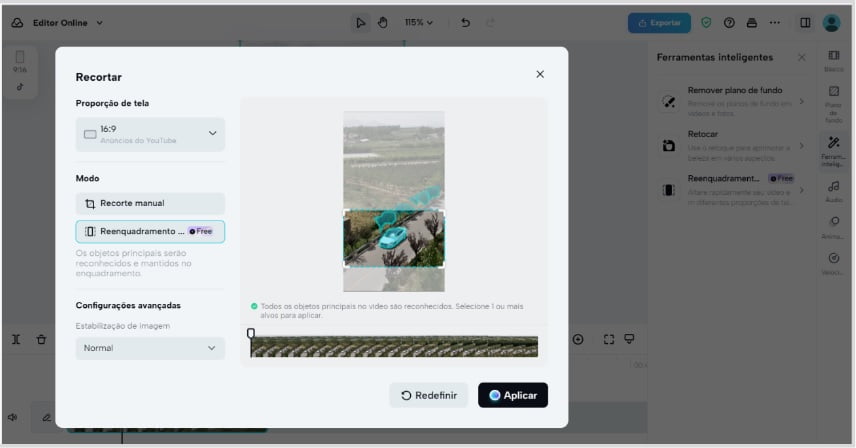Click the status message about recognized objects
The image size is (856, 448).
coord(391,310)
